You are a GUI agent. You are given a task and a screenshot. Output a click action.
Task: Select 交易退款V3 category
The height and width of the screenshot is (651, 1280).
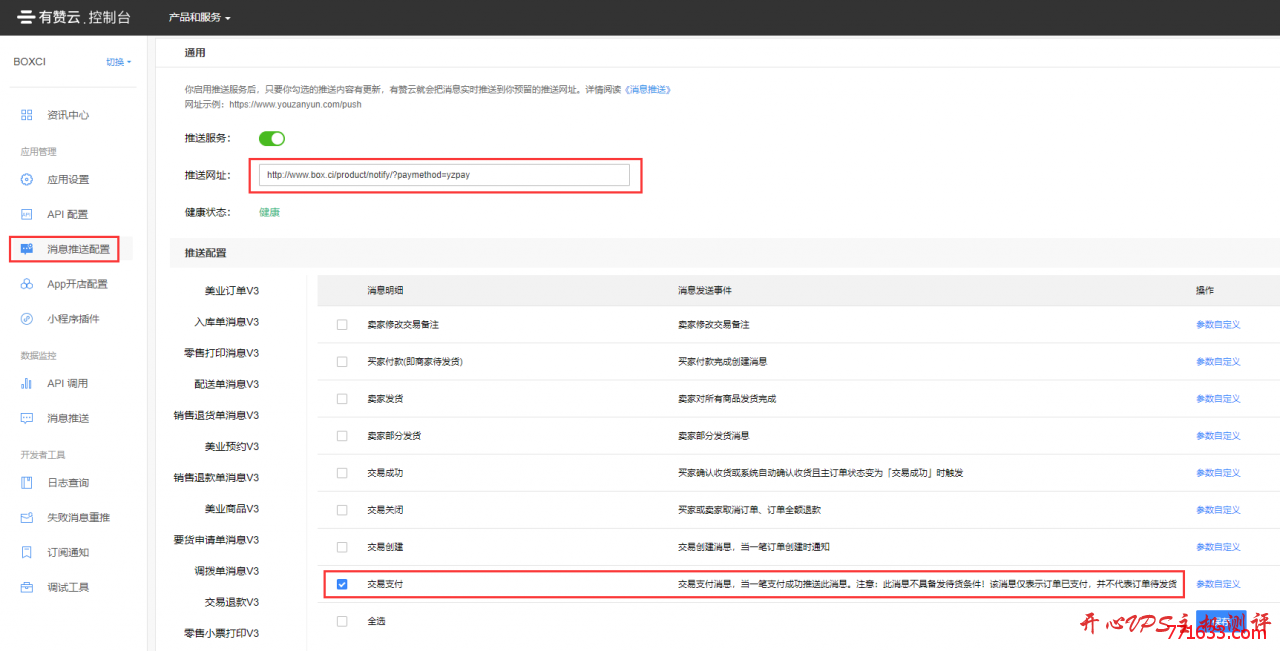231,601
